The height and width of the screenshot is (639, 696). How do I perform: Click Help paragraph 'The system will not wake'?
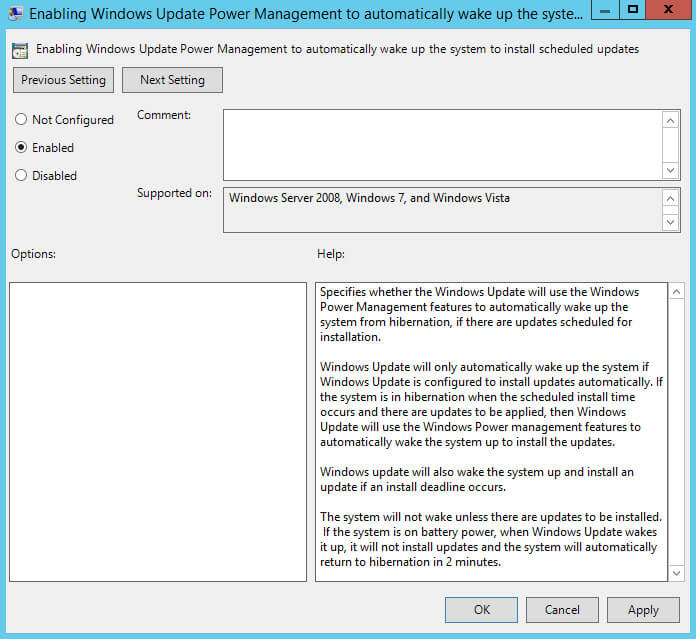pos(491,539)
